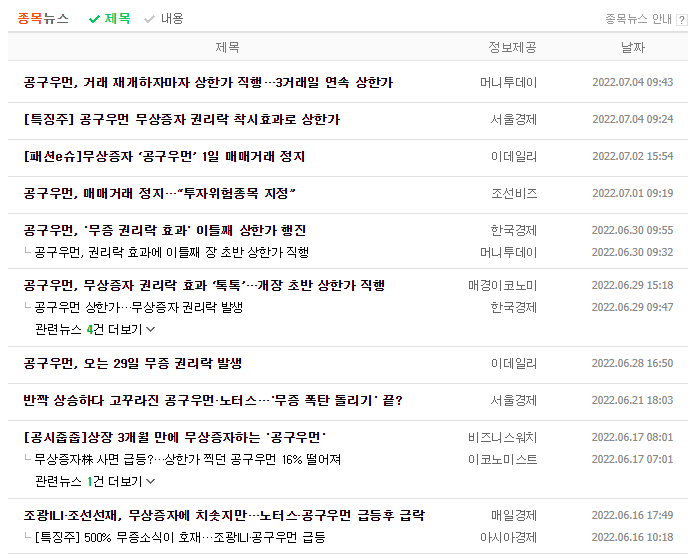Open 공구우먼, 무상증자 권리락 효과 '톡톡' article
The image size is (694, 558).
[x=204, y=285]
